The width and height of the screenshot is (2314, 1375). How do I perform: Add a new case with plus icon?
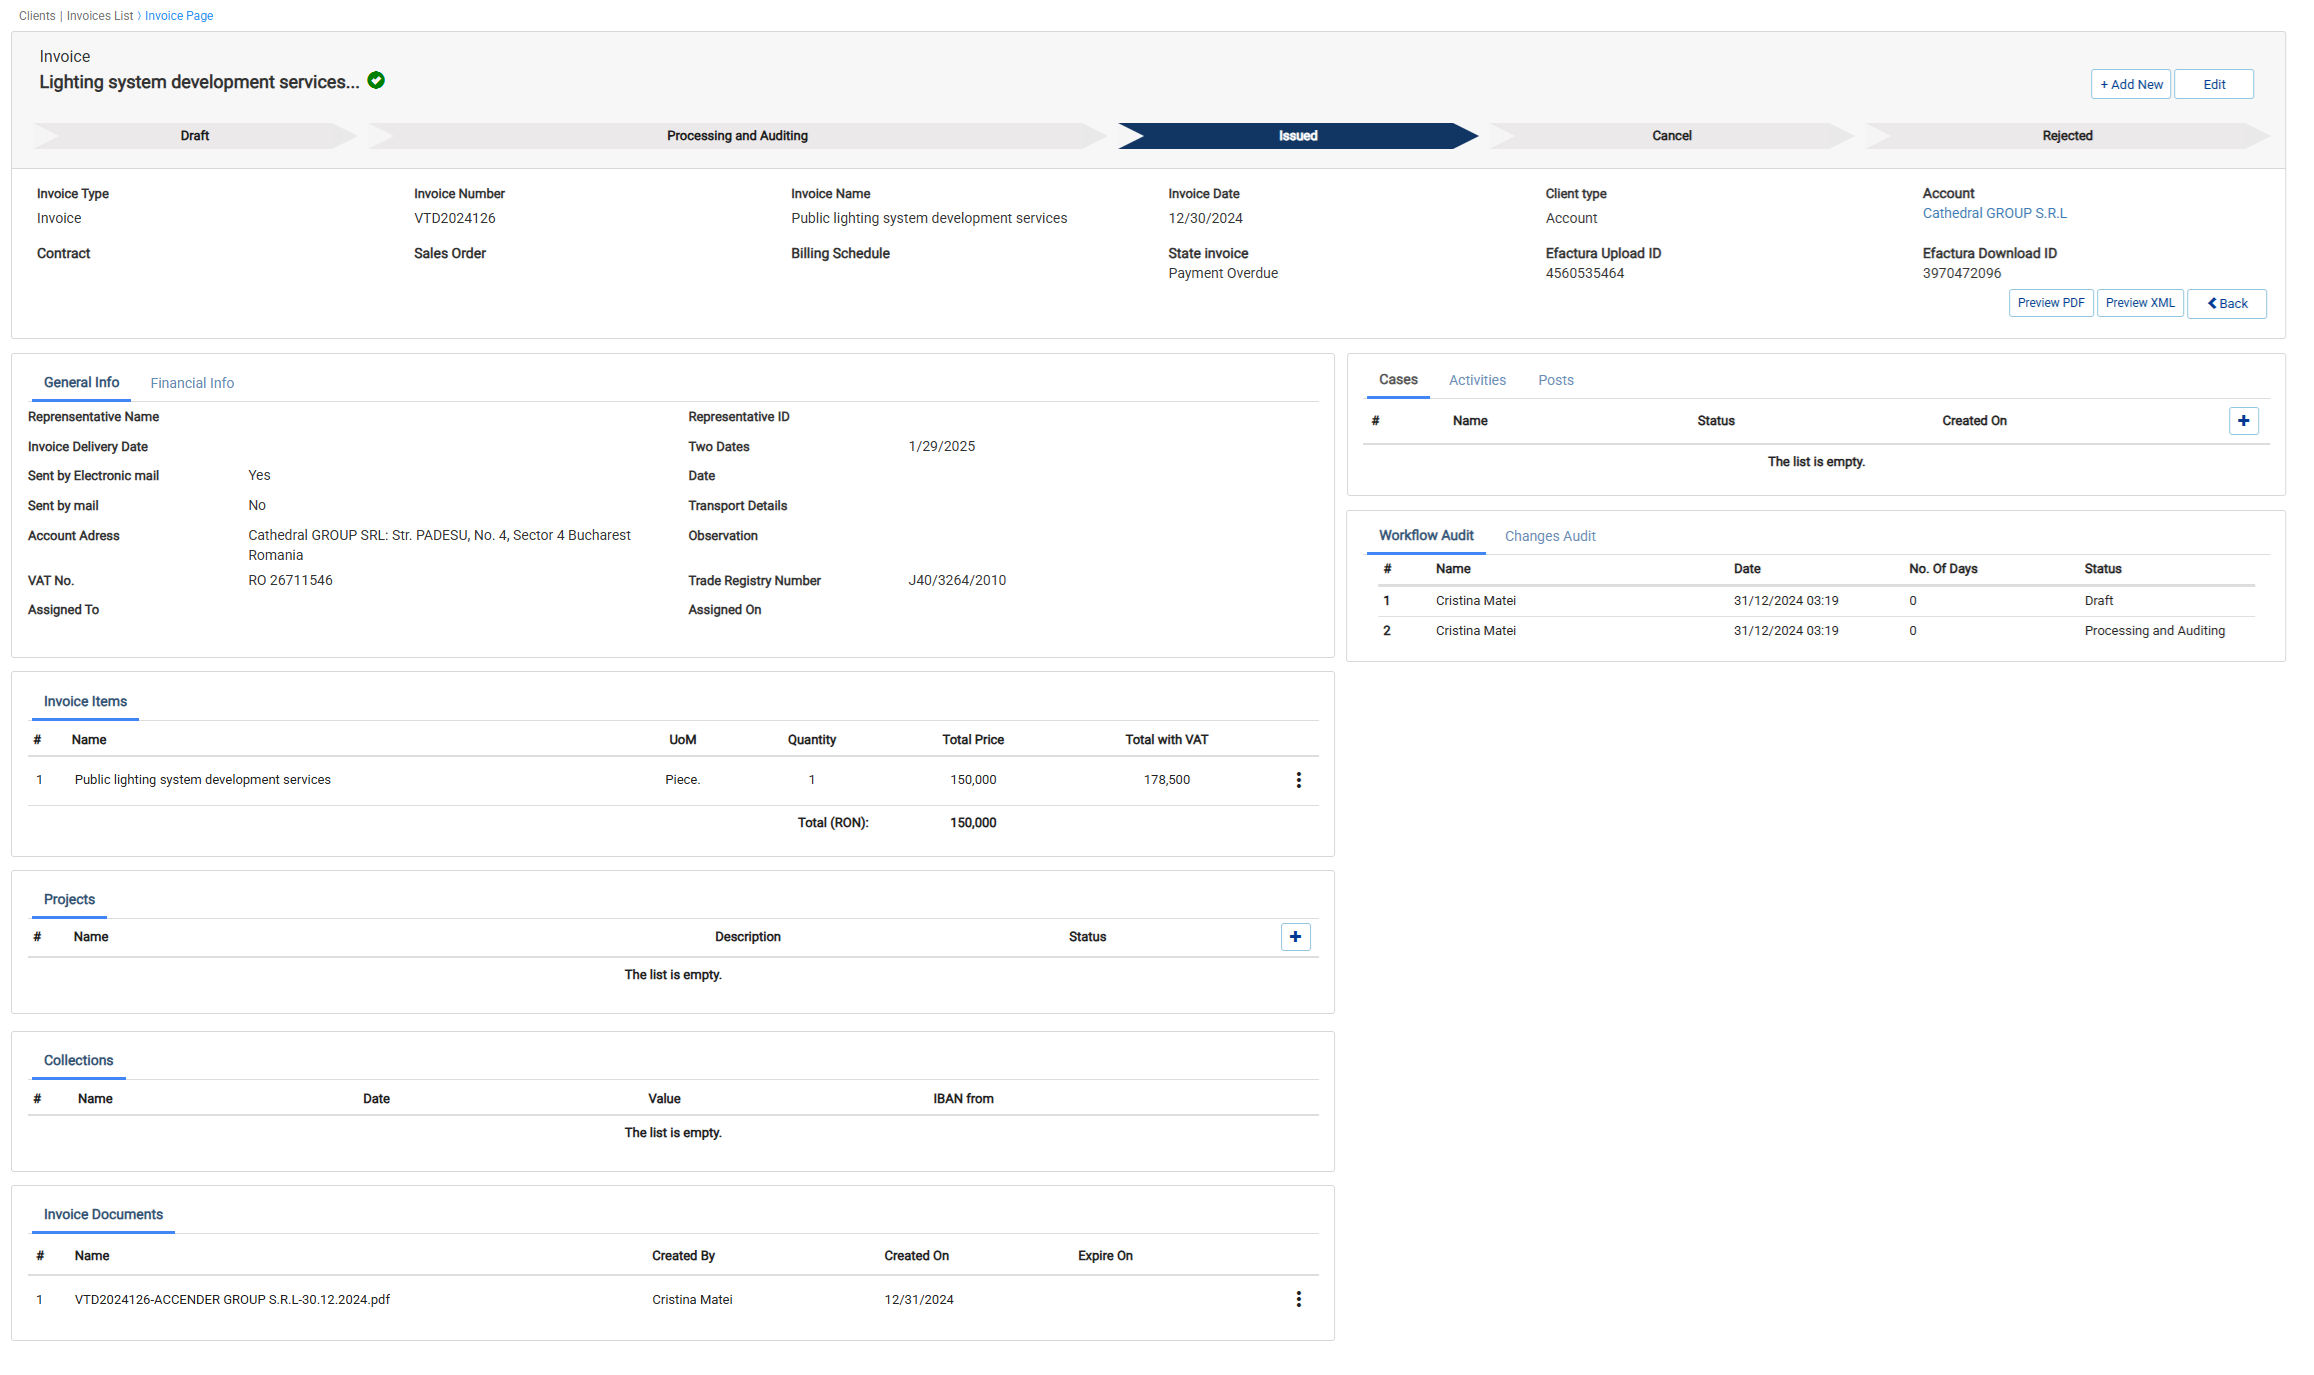(2243, 421)
